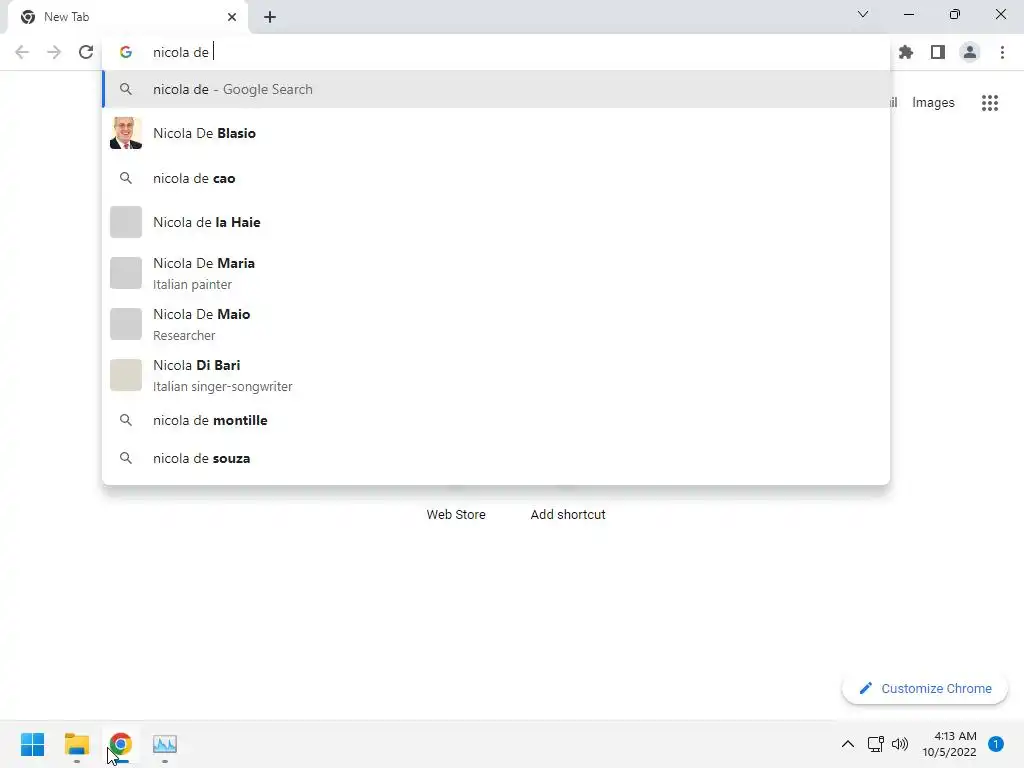Select the 'nicola de cao' suggestion
1024x768 pixels.
[x=496, y=178]
